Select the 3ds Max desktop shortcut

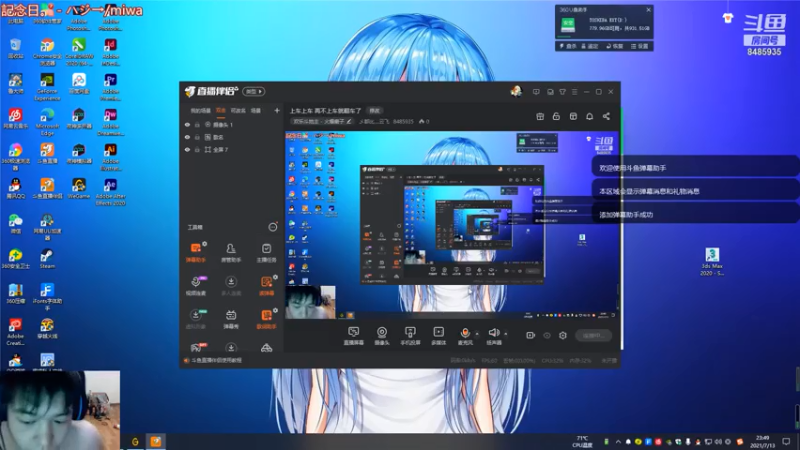coord(712,261)
